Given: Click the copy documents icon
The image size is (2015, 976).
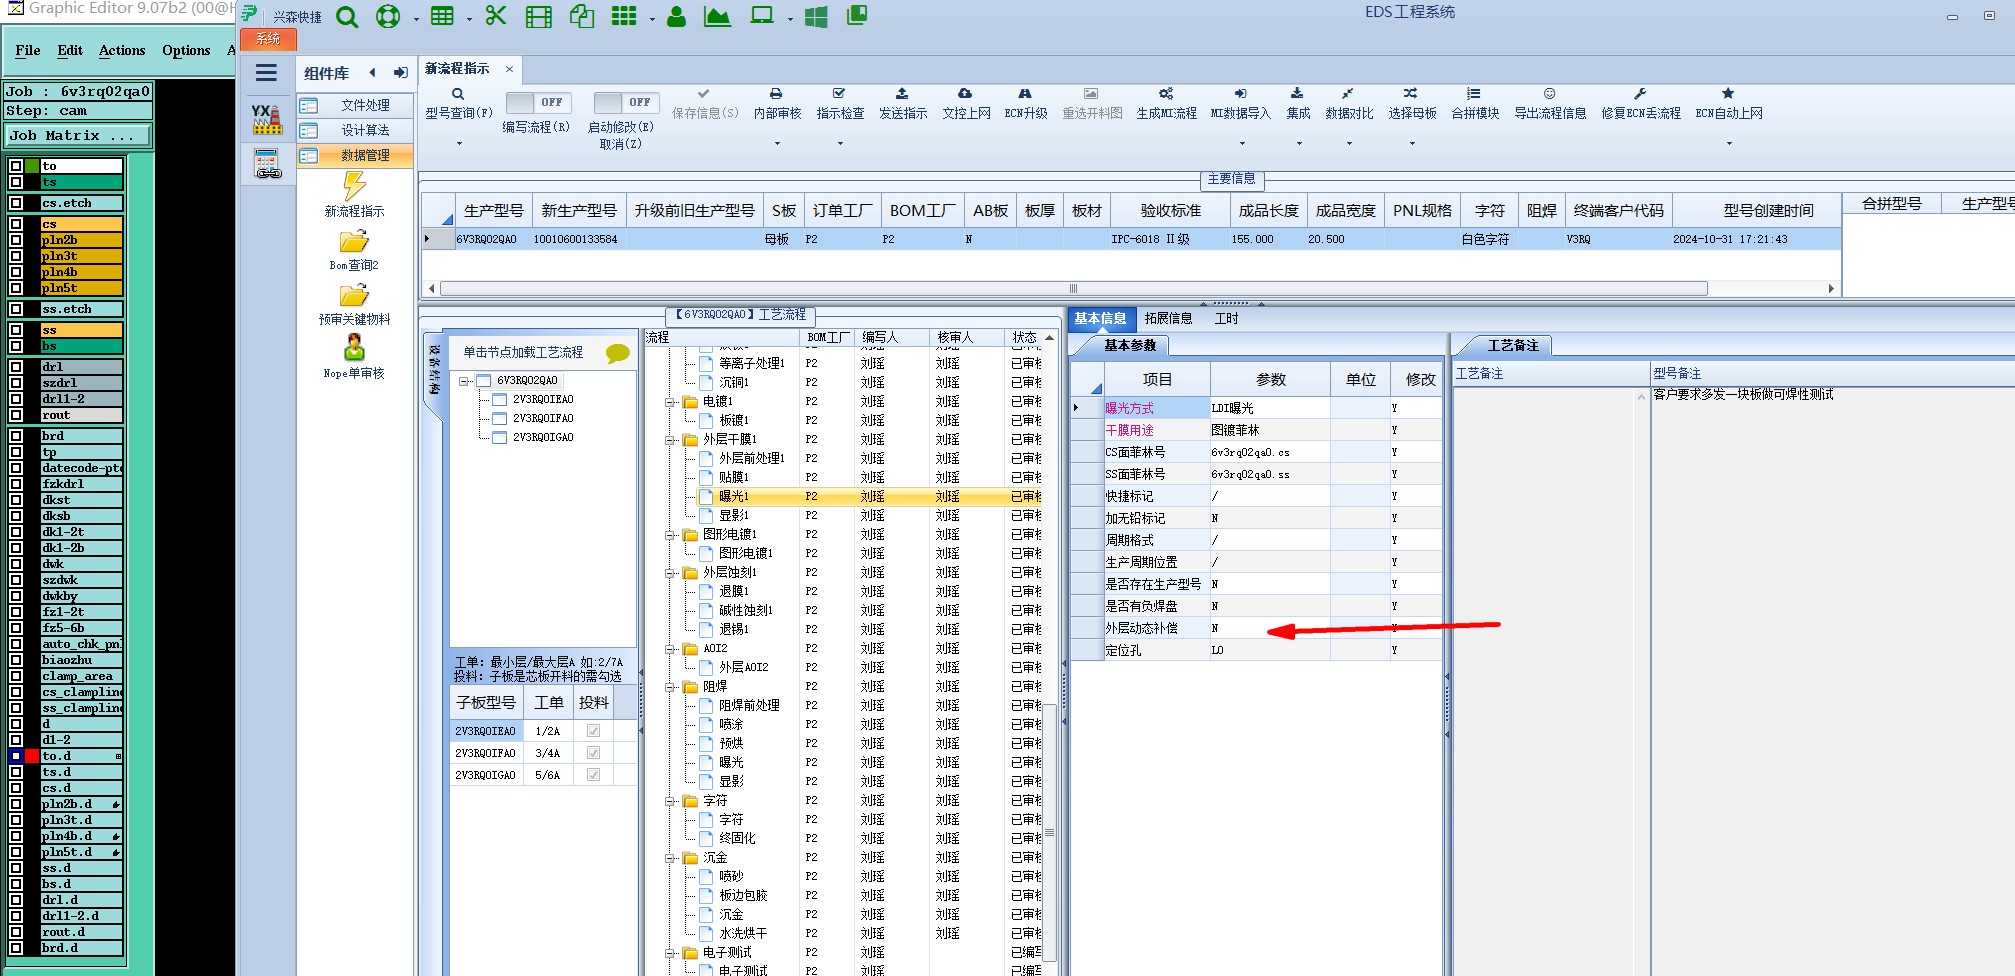Looking at the screenshot, I should pyautogui.click(x=582, y=16).
